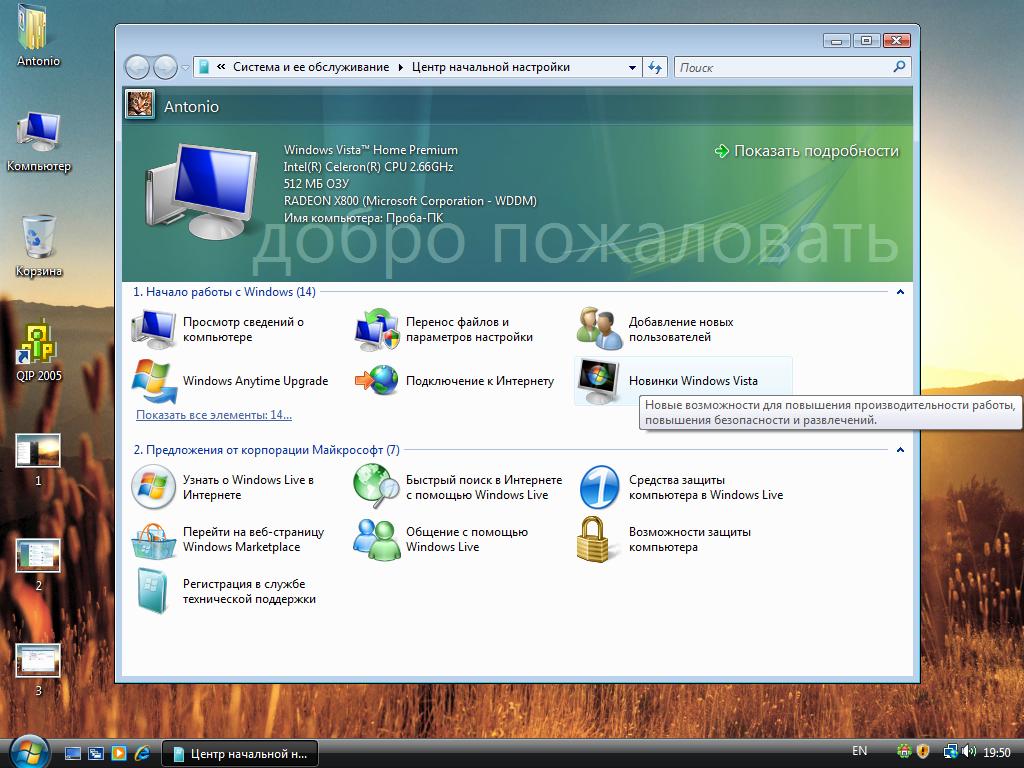The height and width of the screenshot is (768, 1024).
Task: Open Быстрый поиск в Интернете icon
Action: (x=376, y=487)
